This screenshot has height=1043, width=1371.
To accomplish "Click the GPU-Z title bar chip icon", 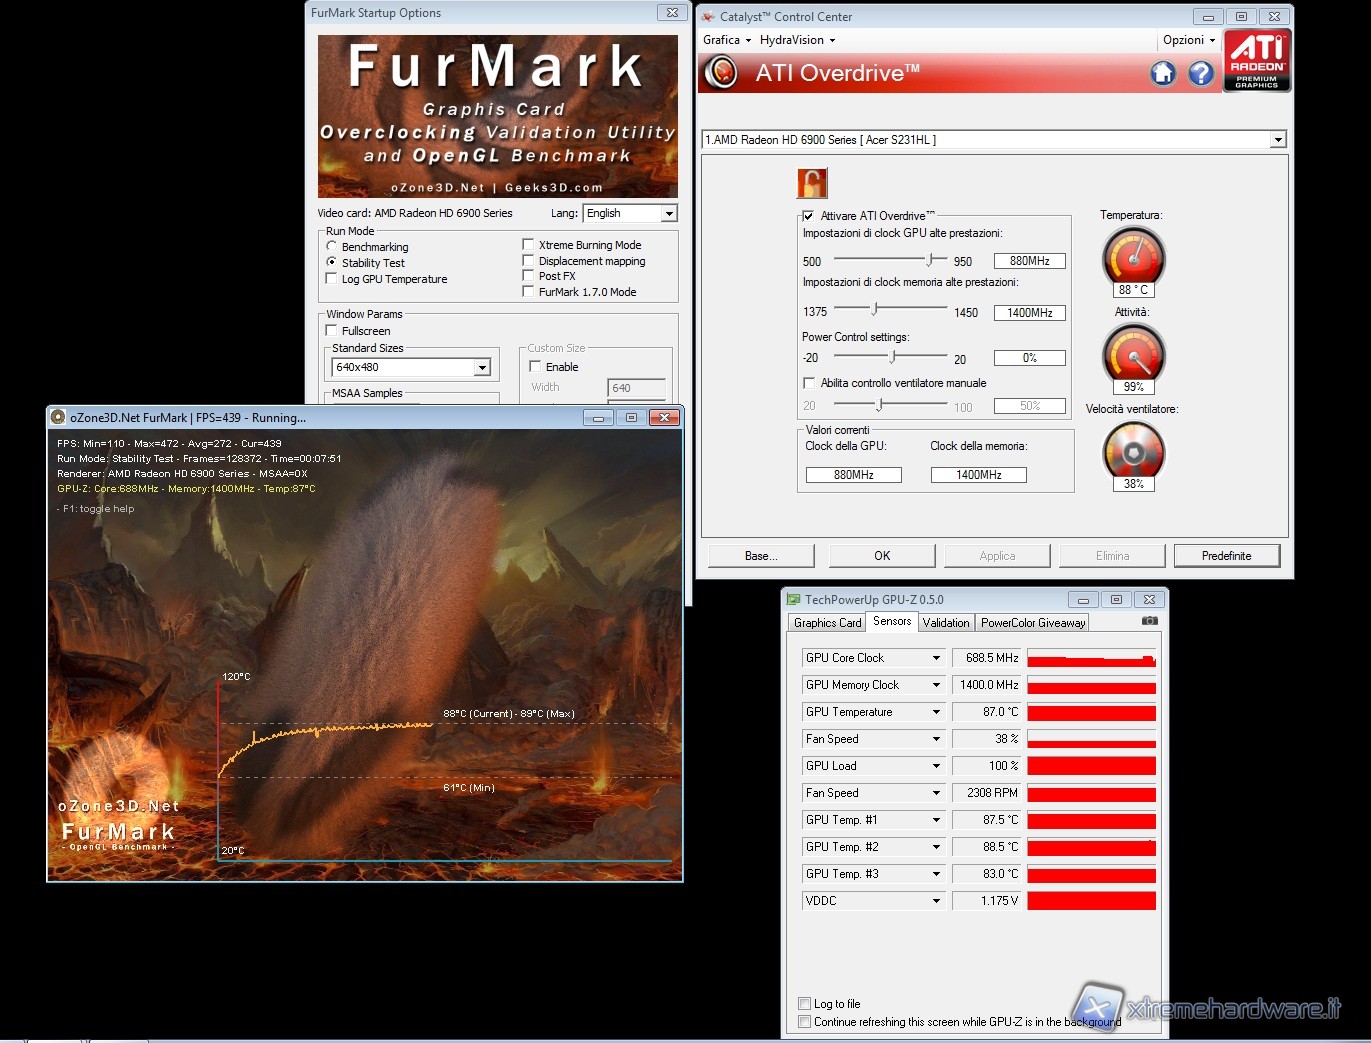I will (794, 600).
